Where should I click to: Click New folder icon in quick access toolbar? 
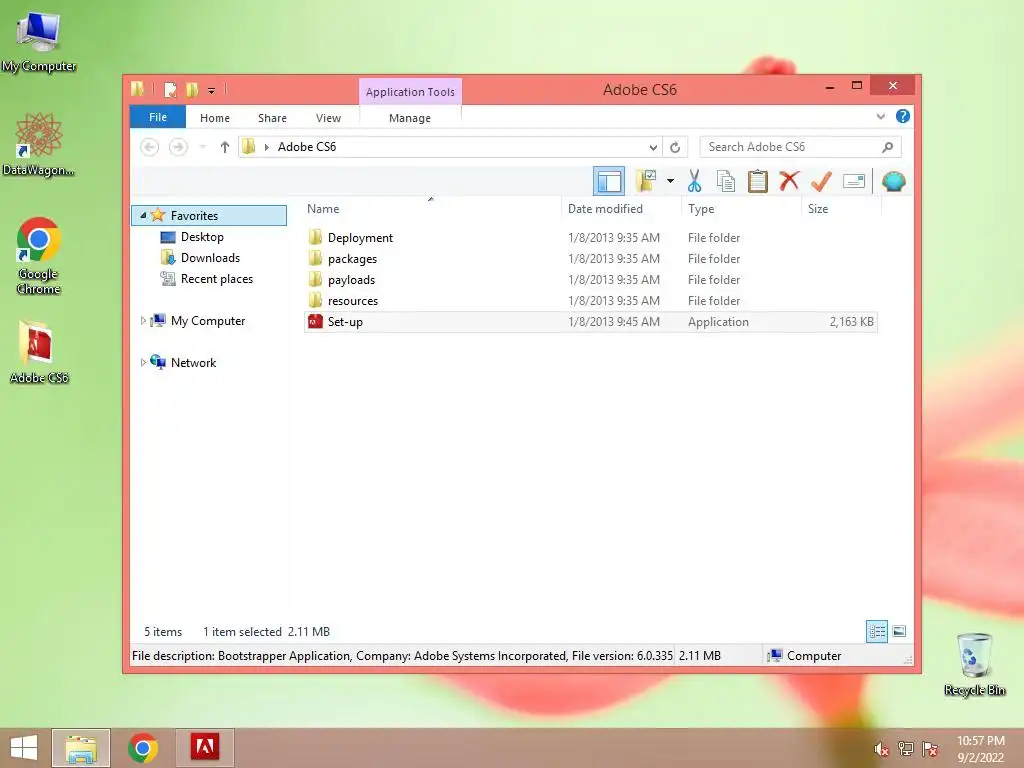click(x=192, y=89)
